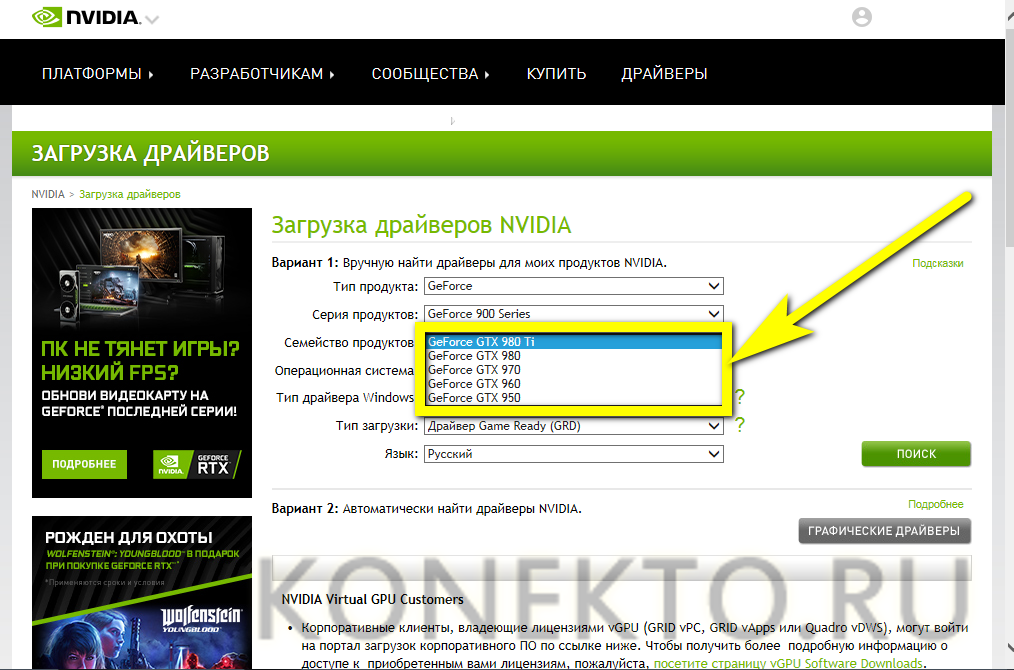Open the Разработчикам menu
This screenshot has width=1014, height=670.
pyautogui.click(x=262, y=74)
